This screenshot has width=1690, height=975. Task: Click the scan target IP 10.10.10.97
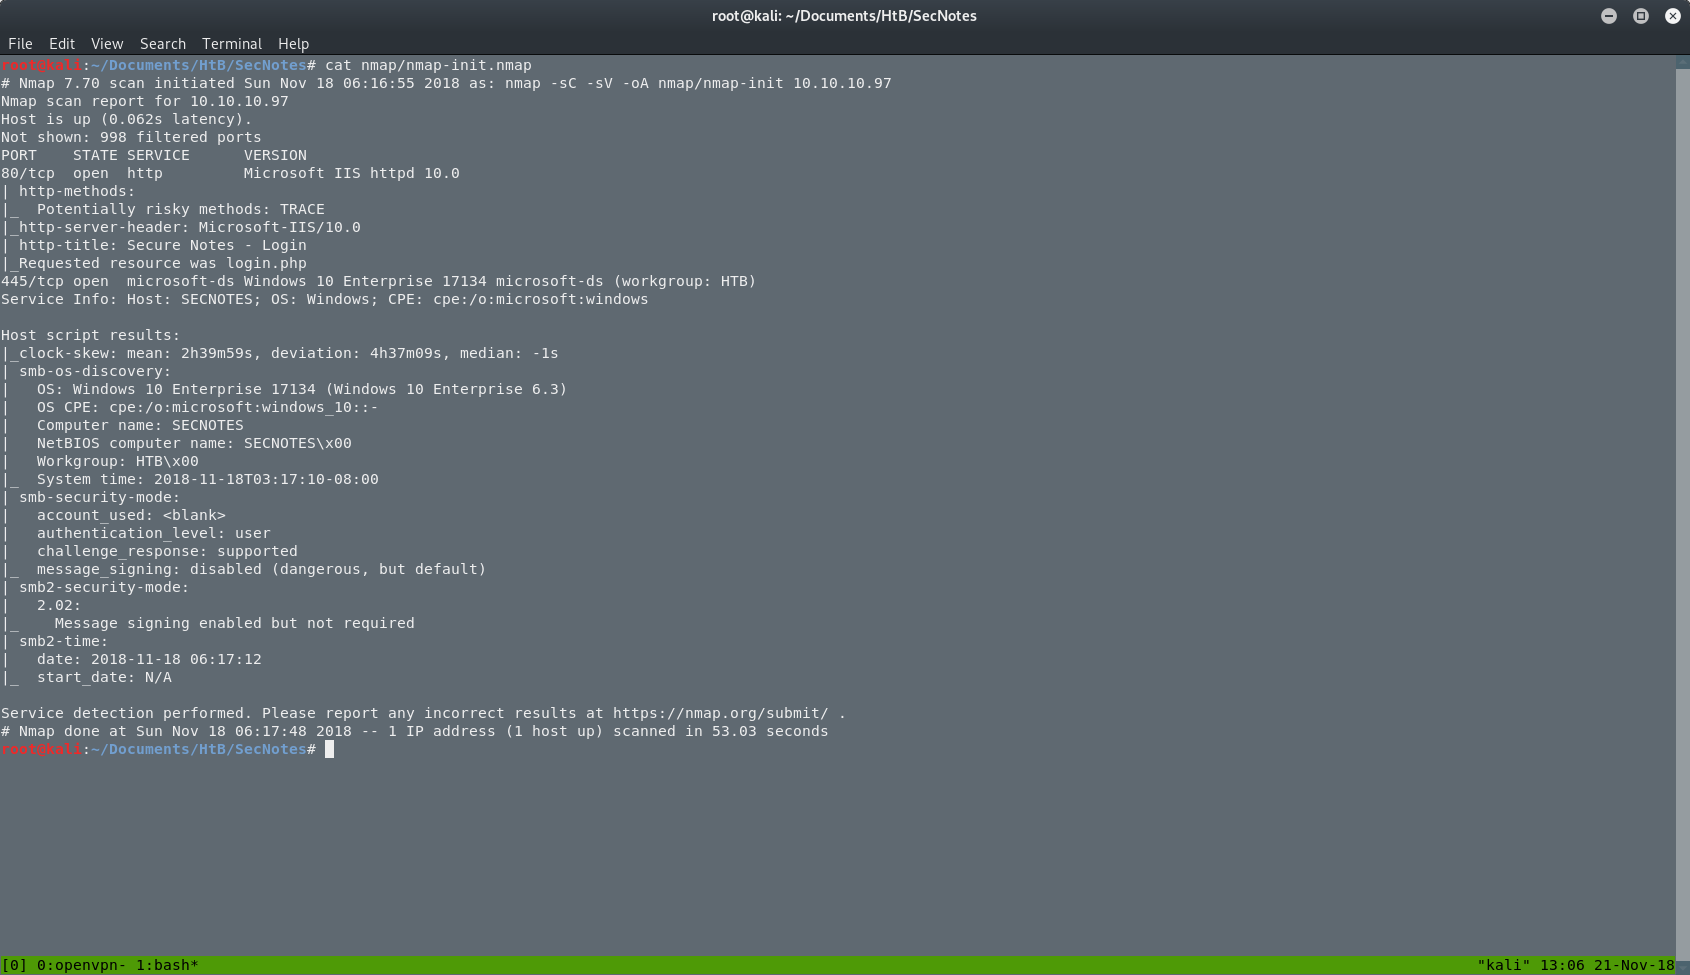coord(242,100)
